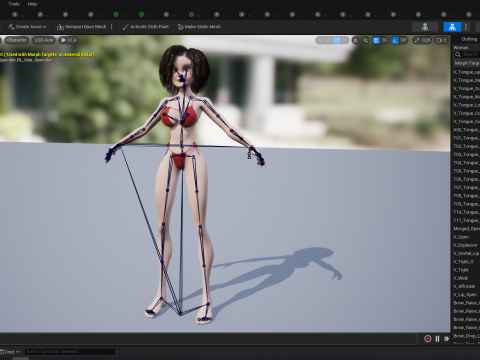Select the T08_Tongue morph target
Image resolution: width=480 pixels, height=360 pixels.
pos(466,196)
